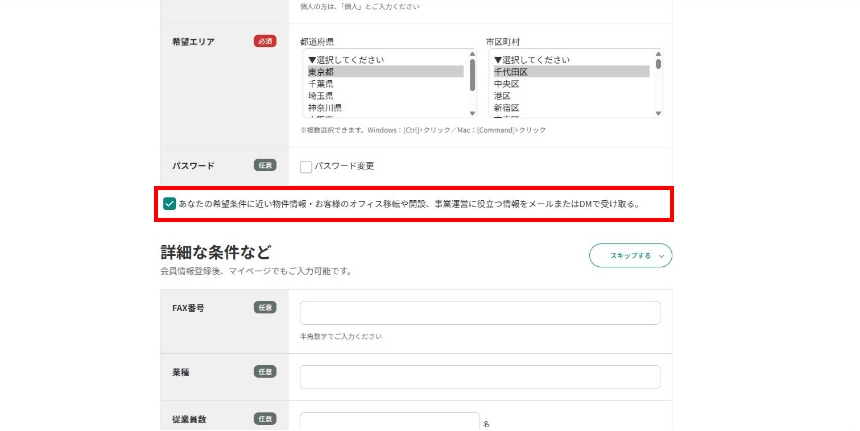Click the 従業員数 input box
The width and height of the screenshot is (860, 431).
pyautogui.click(x=389, y=421)
